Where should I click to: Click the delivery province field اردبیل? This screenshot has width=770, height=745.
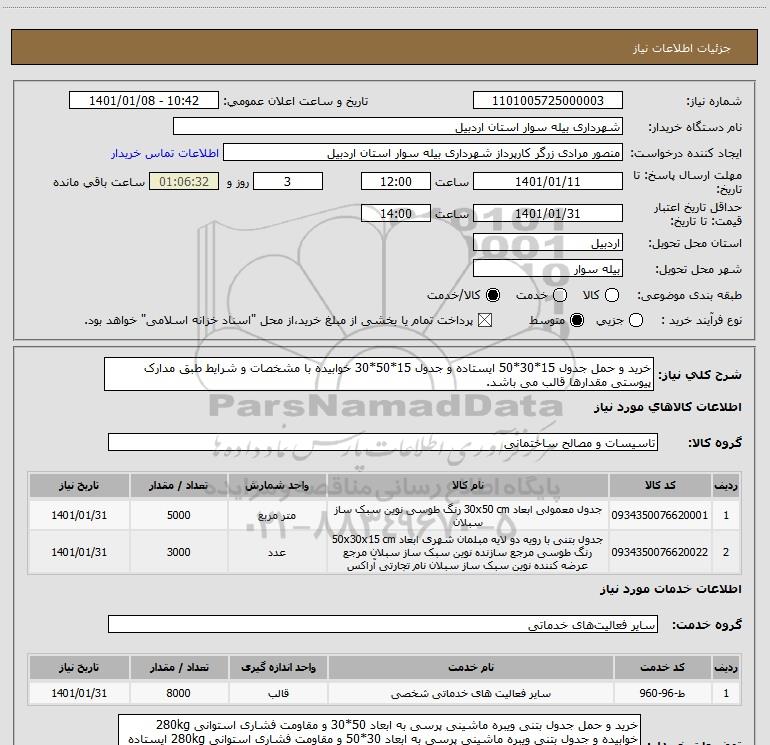click(548, 243)
